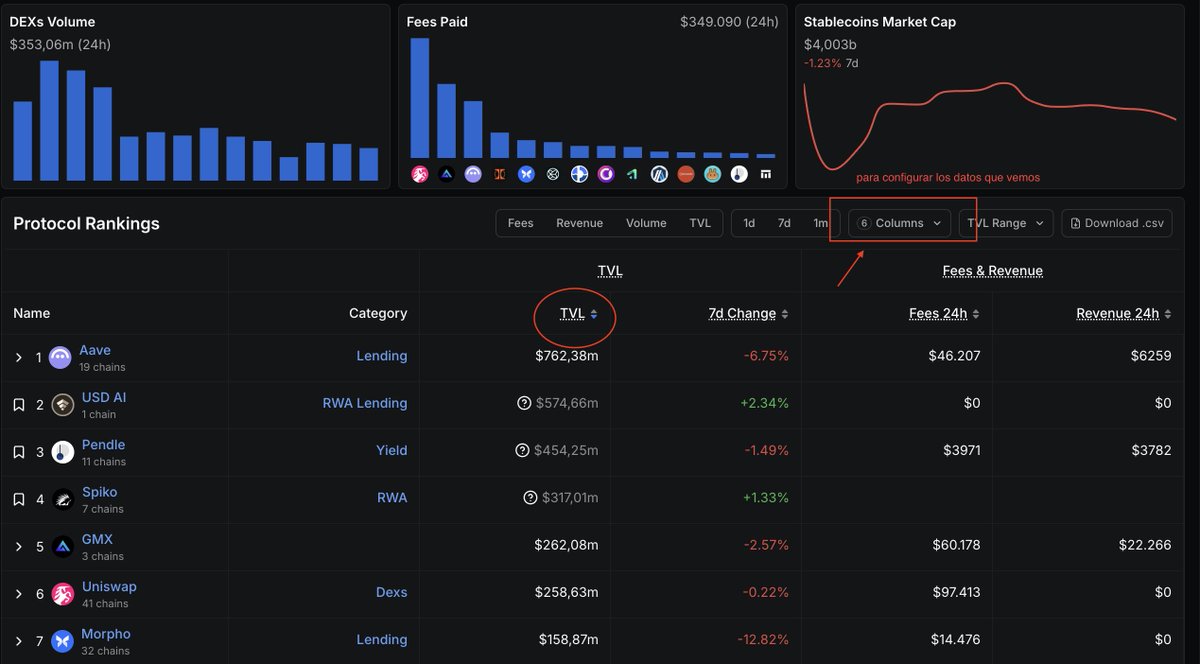This screenshot has height=664, width=1200.
Task: Click the GMX logo in row 5
Action: (x=63, y=546)
